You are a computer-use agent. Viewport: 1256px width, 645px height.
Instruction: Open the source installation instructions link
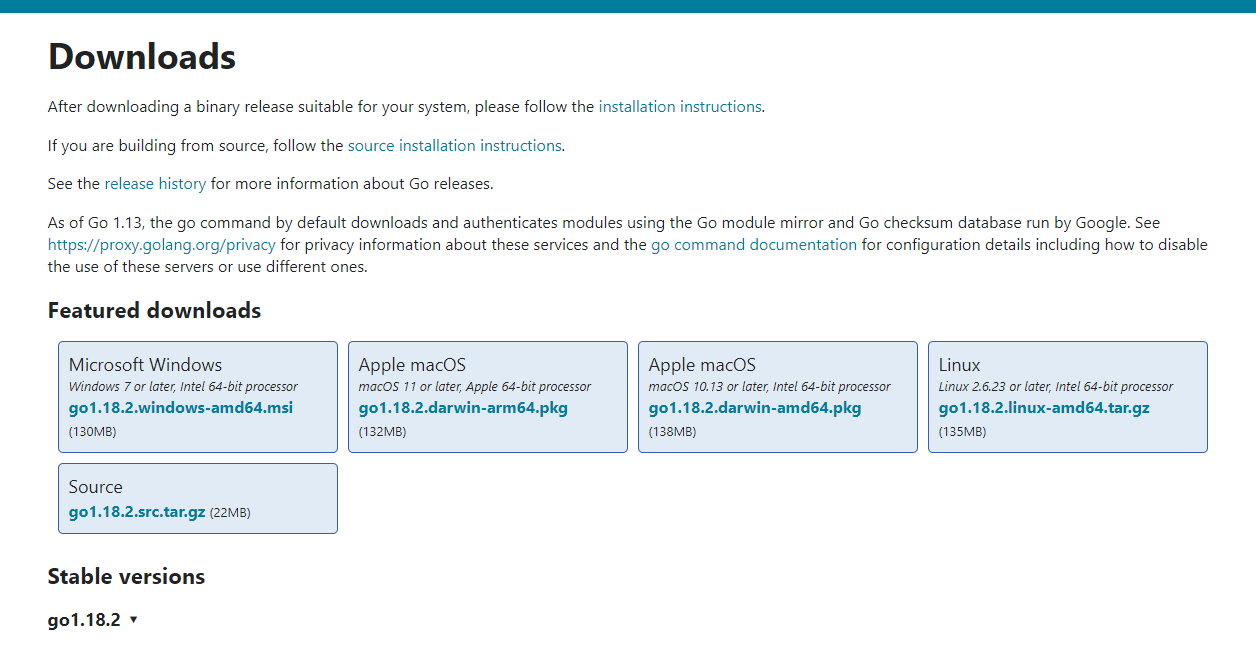(455, 146)
